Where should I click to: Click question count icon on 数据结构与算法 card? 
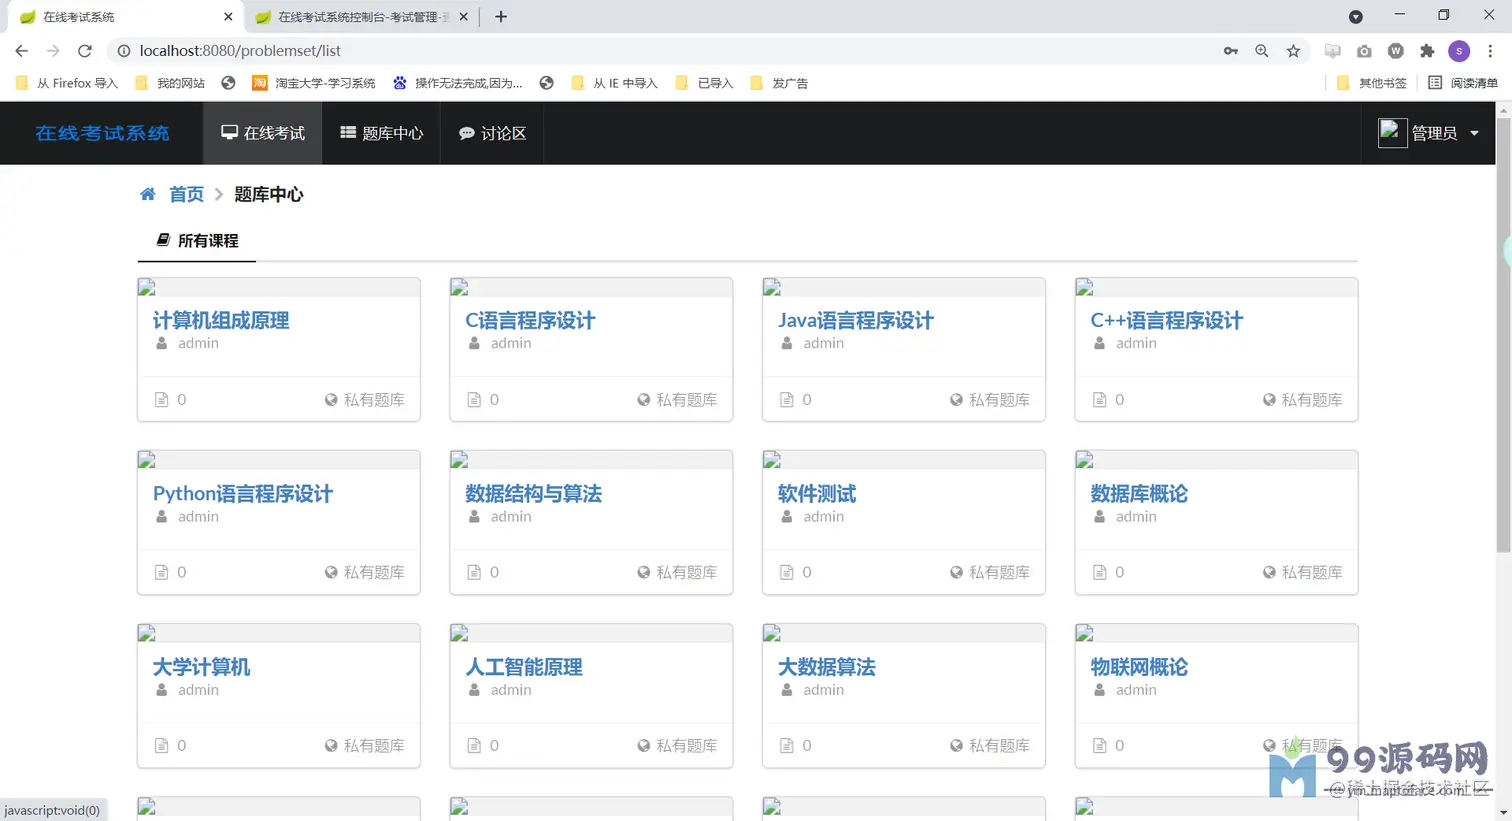pyautogui.click(x=474, y=572)
